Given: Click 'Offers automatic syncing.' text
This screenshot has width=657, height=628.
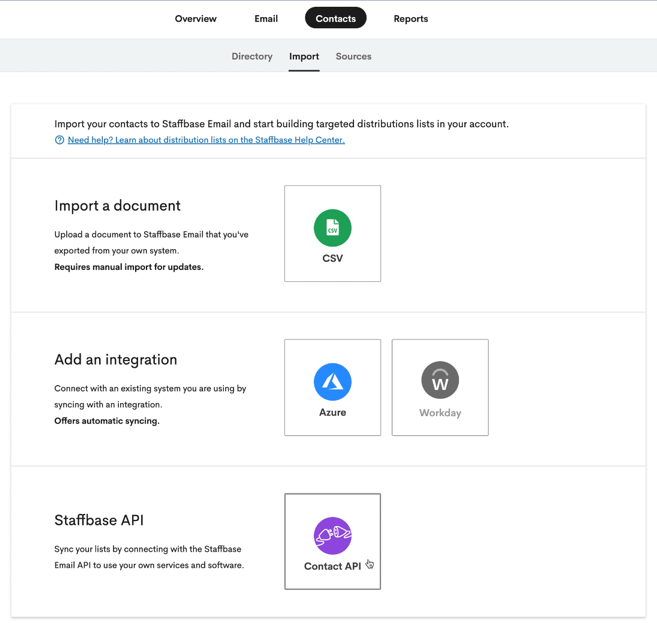Looking at the screenshot, I should coord(107,421).
